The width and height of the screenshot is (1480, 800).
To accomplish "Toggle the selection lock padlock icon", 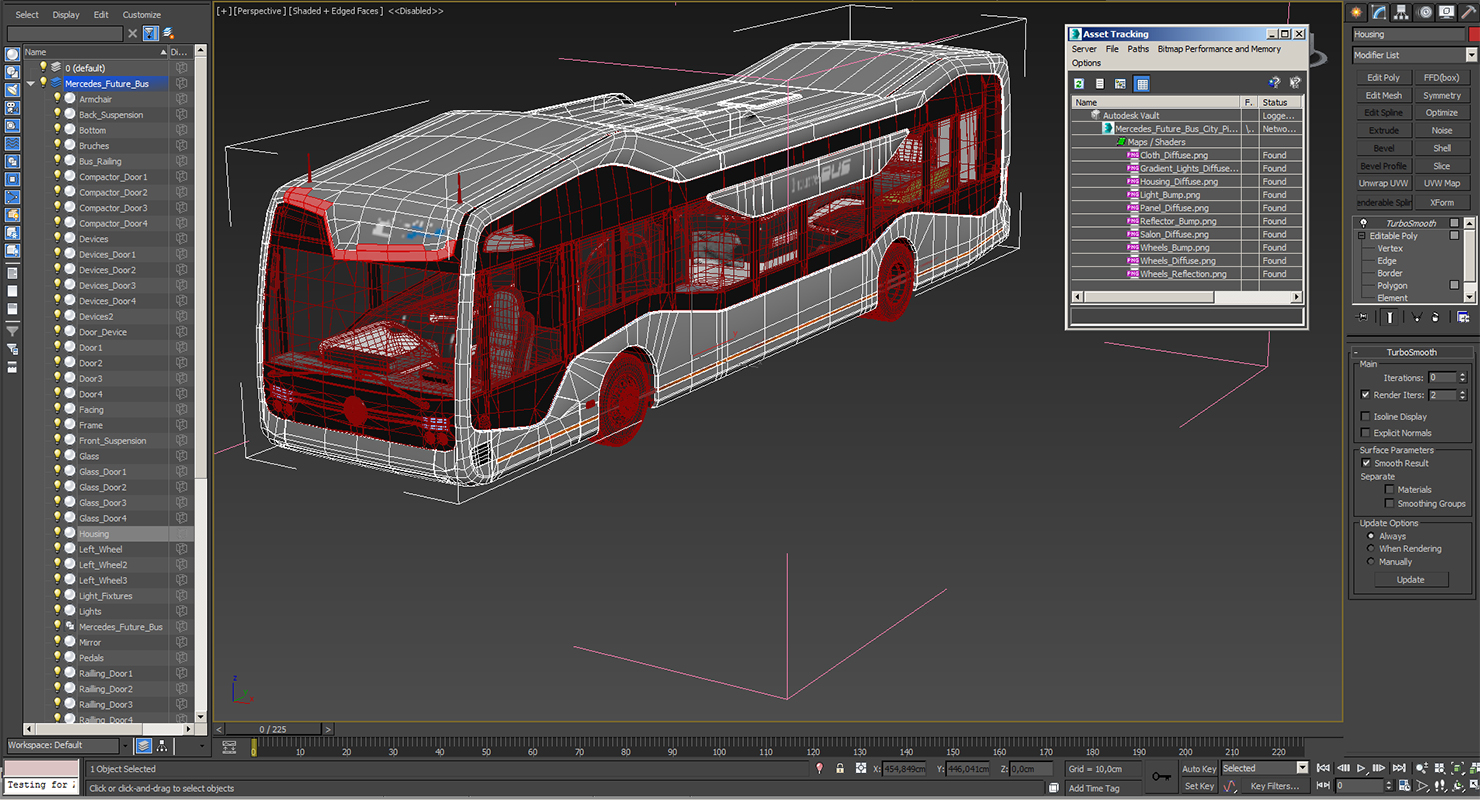I will point(840,769).
